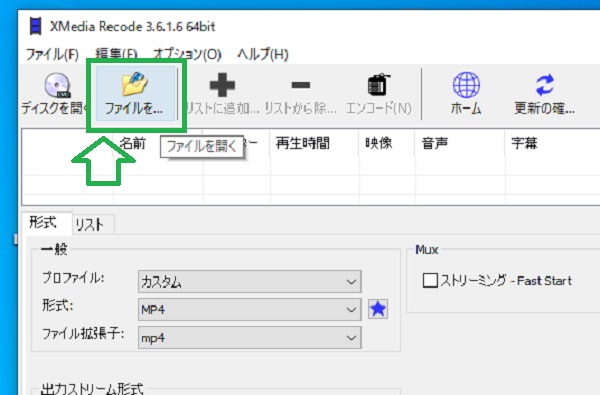
Task: Click the blue star favorite button
Action: tap(378, 309)
